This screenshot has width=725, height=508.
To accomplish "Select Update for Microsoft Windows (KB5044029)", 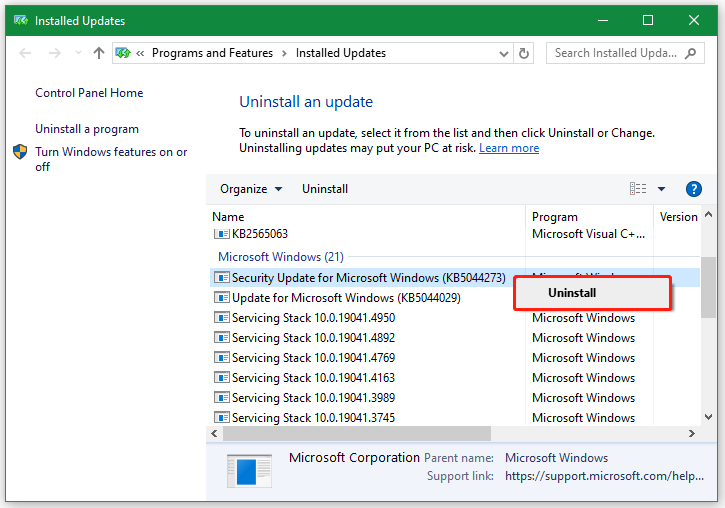I will point(346,298).
